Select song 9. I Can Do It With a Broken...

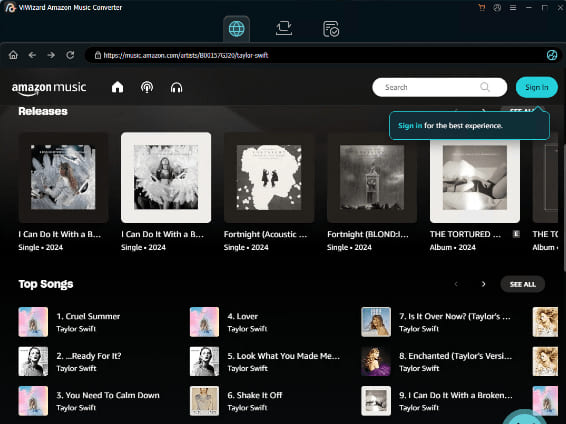(x=456, y=395)
